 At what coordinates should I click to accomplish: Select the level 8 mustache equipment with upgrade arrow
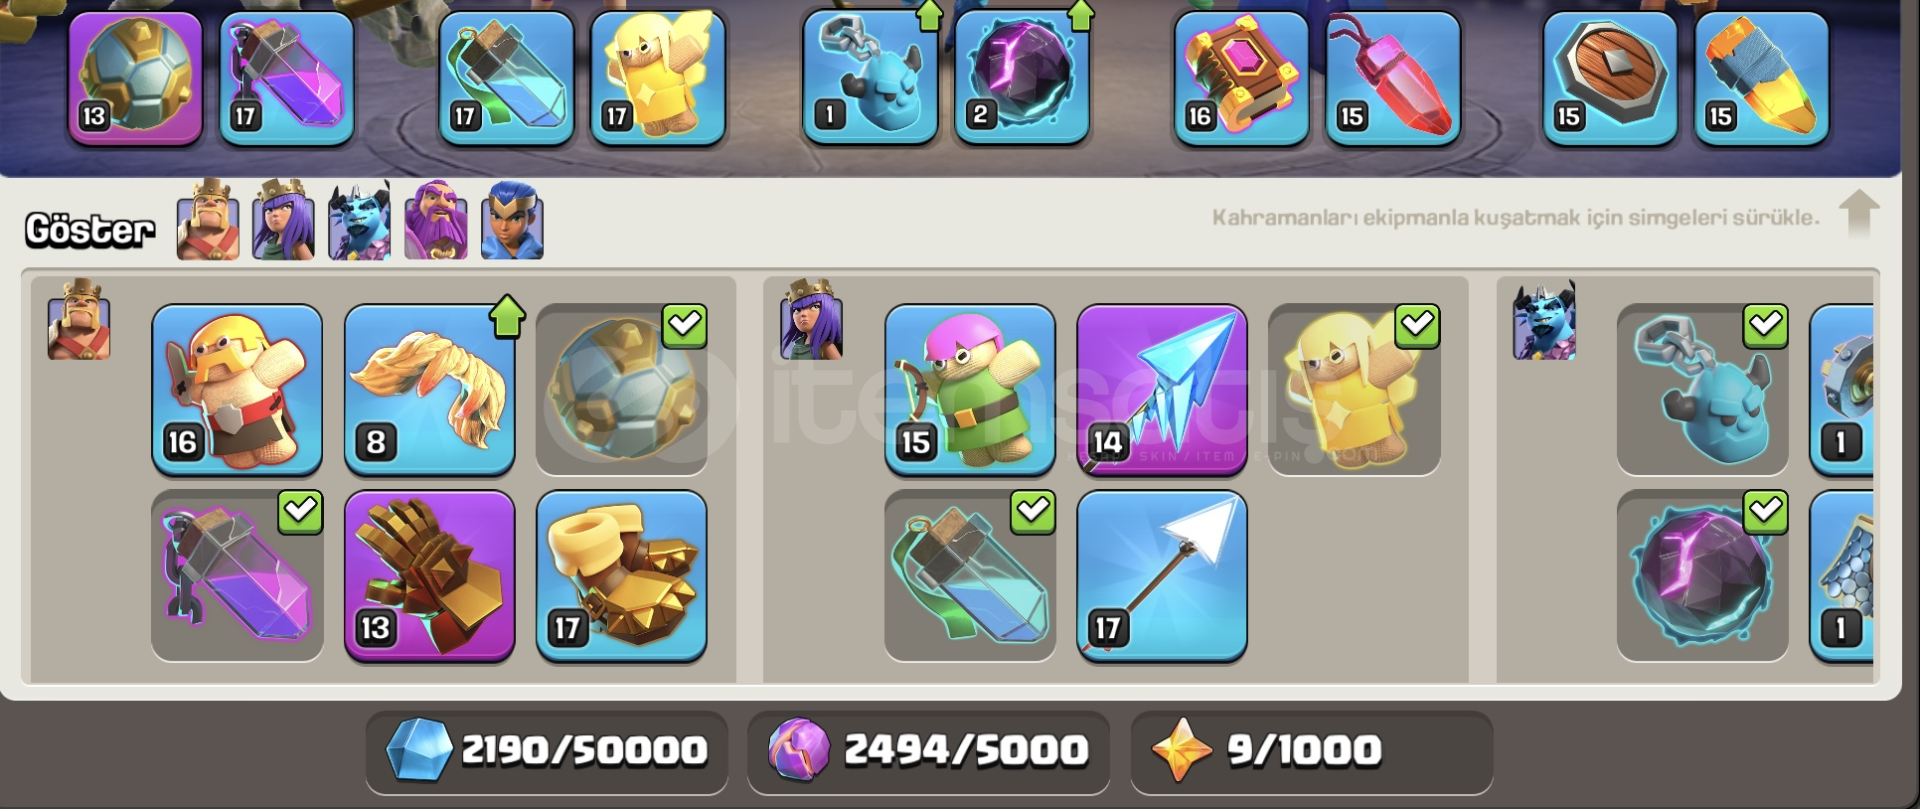click(430, 389)
